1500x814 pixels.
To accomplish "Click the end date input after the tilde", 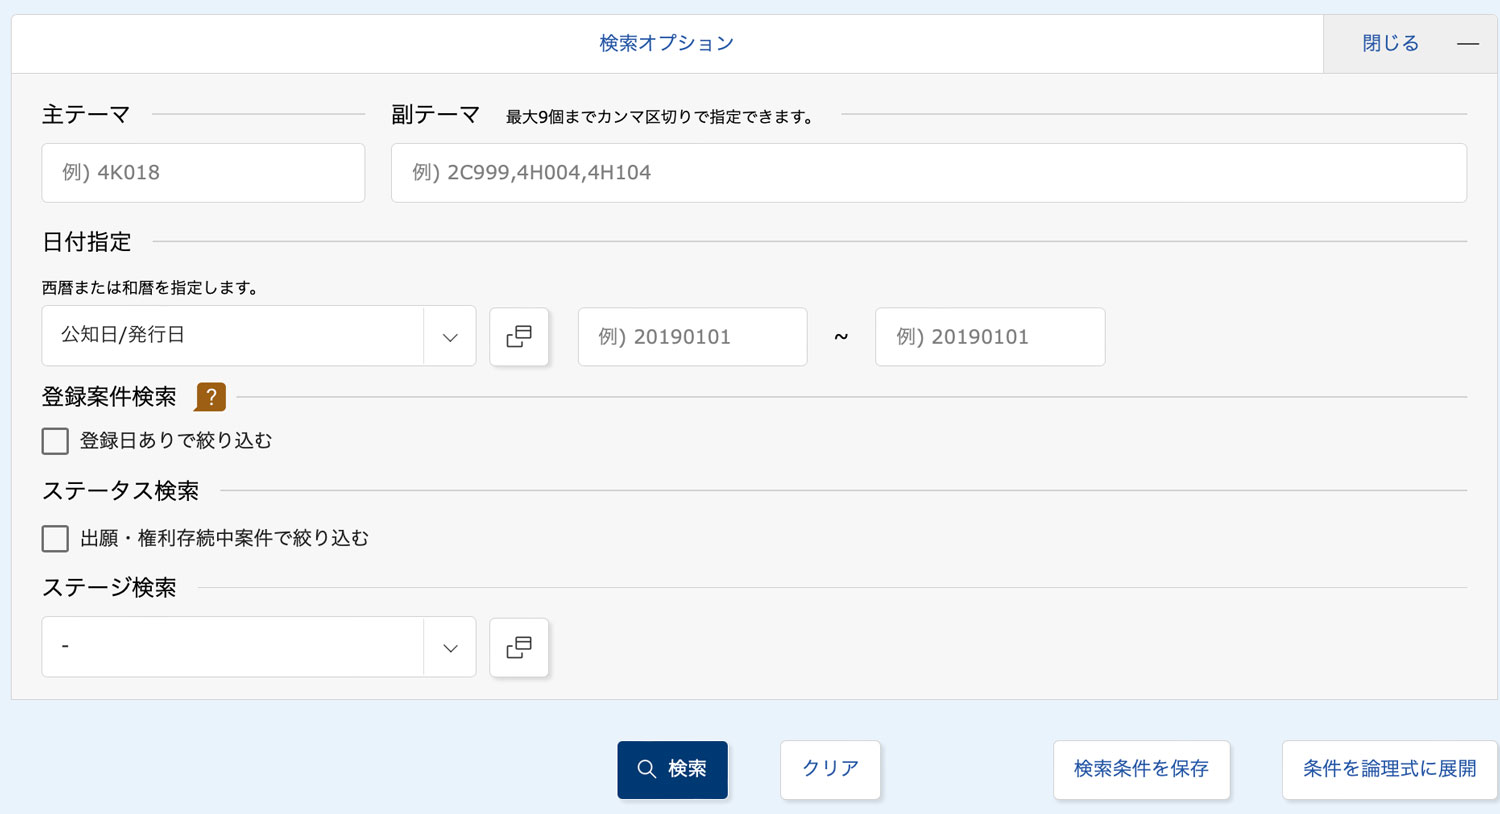I will click(989, 337).
